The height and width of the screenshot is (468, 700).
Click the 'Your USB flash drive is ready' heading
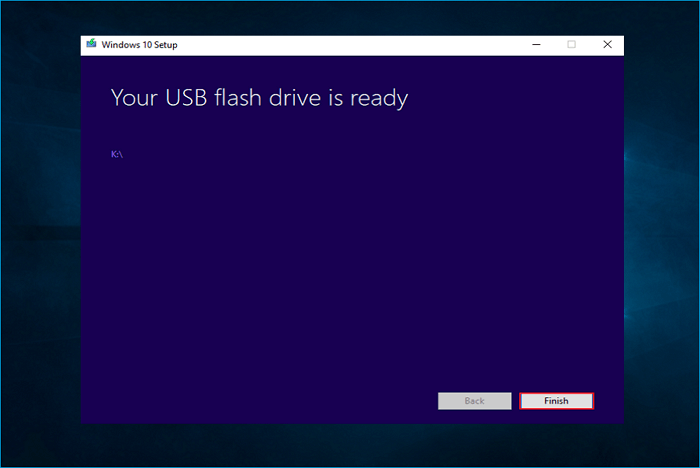tap(259, 98)
